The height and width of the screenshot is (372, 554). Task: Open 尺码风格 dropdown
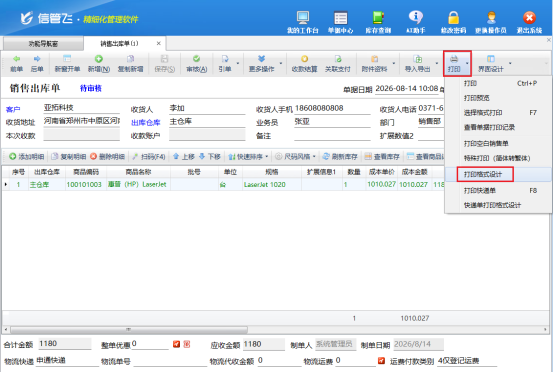pos(295,157)
